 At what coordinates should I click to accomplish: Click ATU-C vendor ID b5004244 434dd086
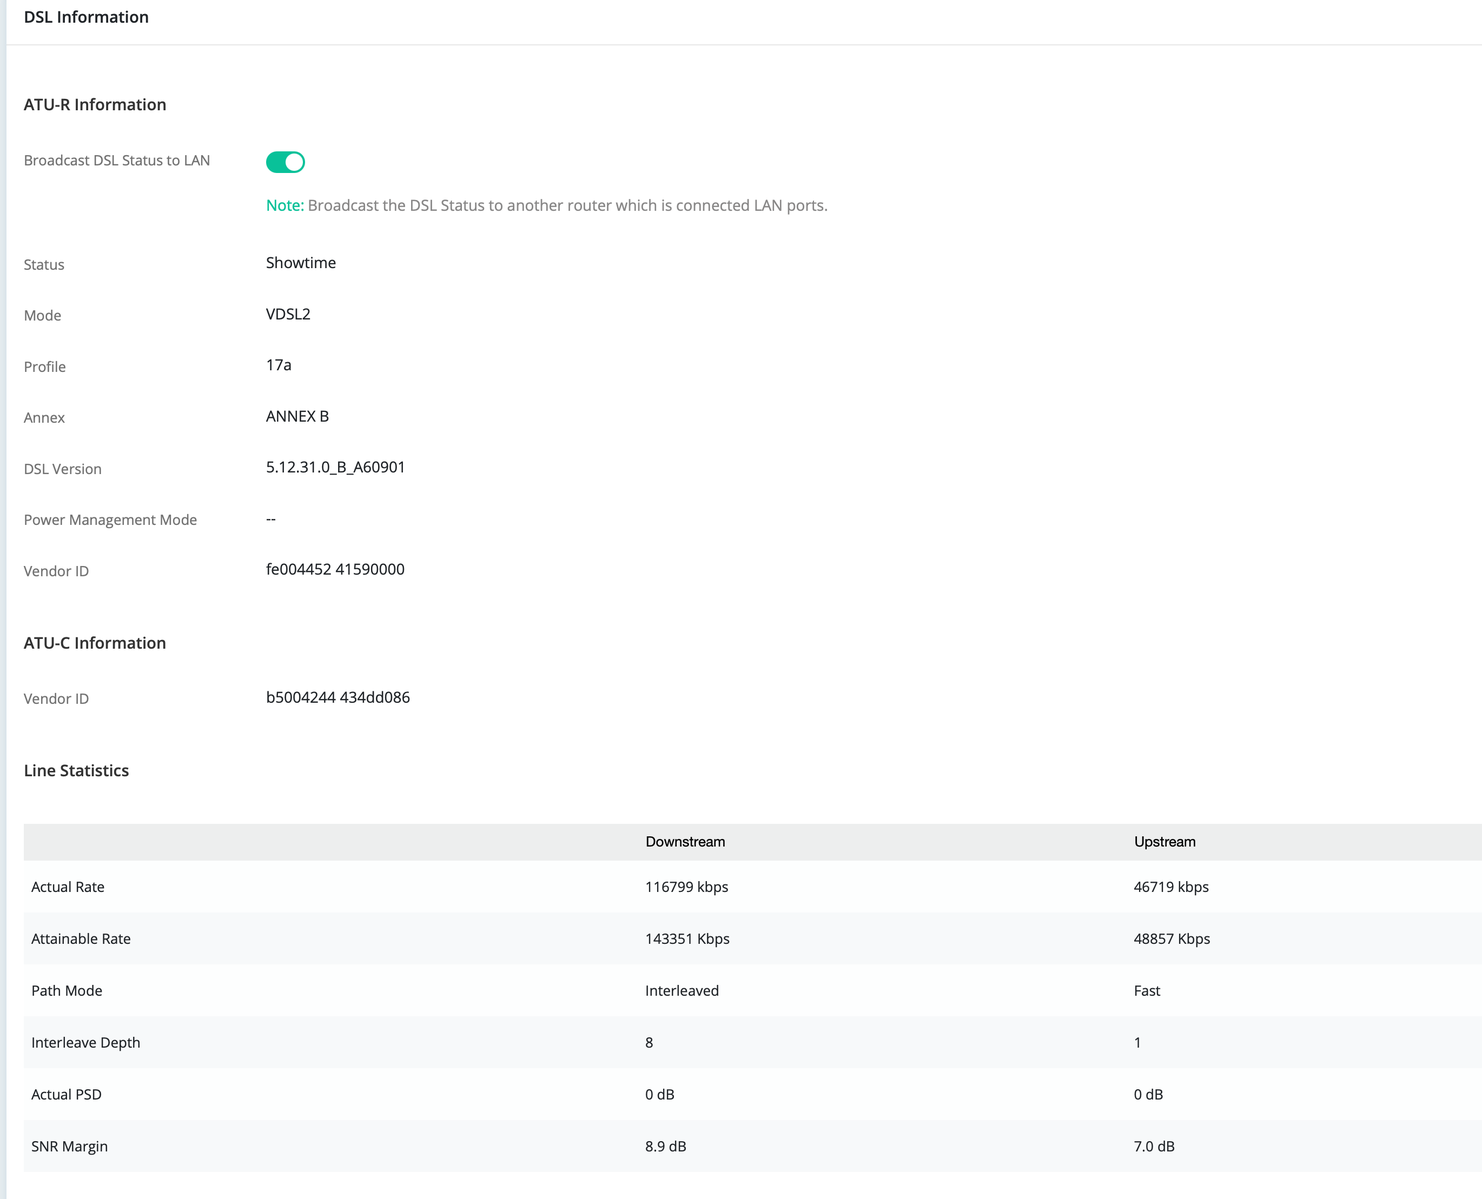coord(337,697)
